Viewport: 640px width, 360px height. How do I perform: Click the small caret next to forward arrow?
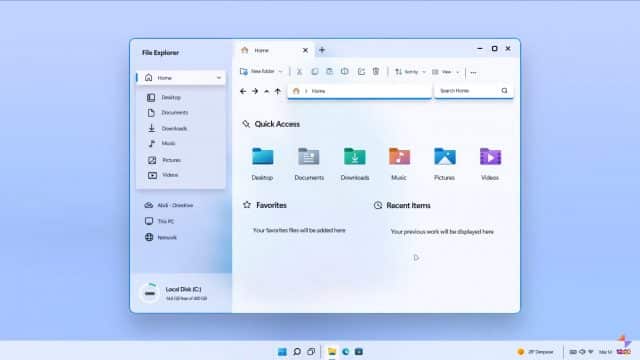point(267,91)
